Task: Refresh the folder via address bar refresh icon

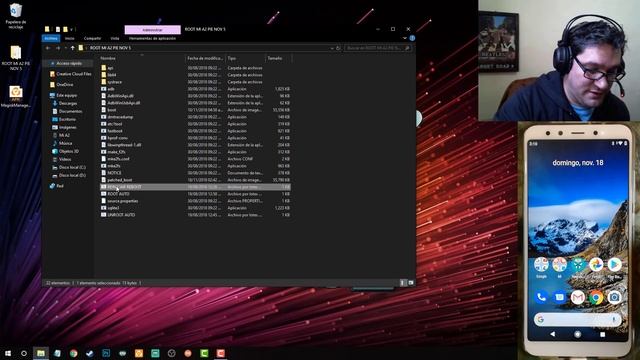Action: click(x=338, y=48)
